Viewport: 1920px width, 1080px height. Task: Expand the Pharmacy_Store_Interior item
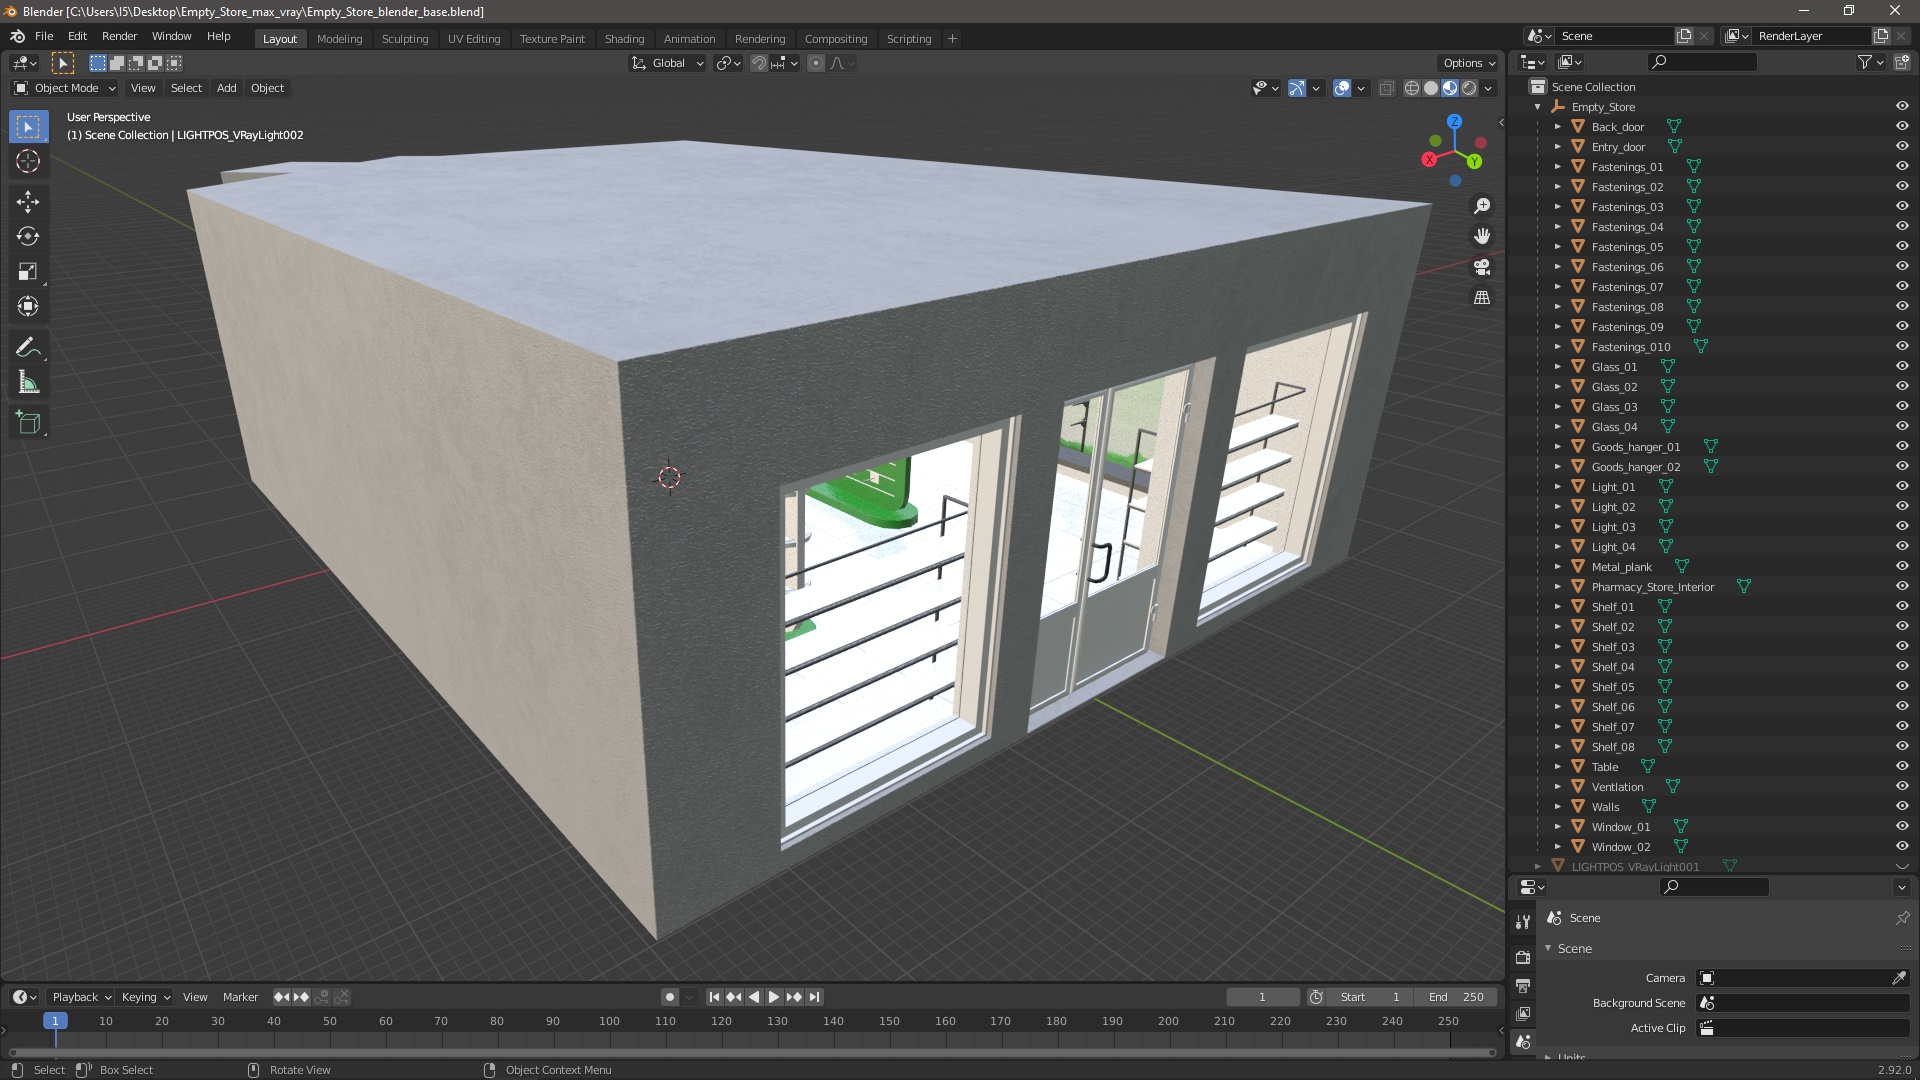pos(1557,587)
